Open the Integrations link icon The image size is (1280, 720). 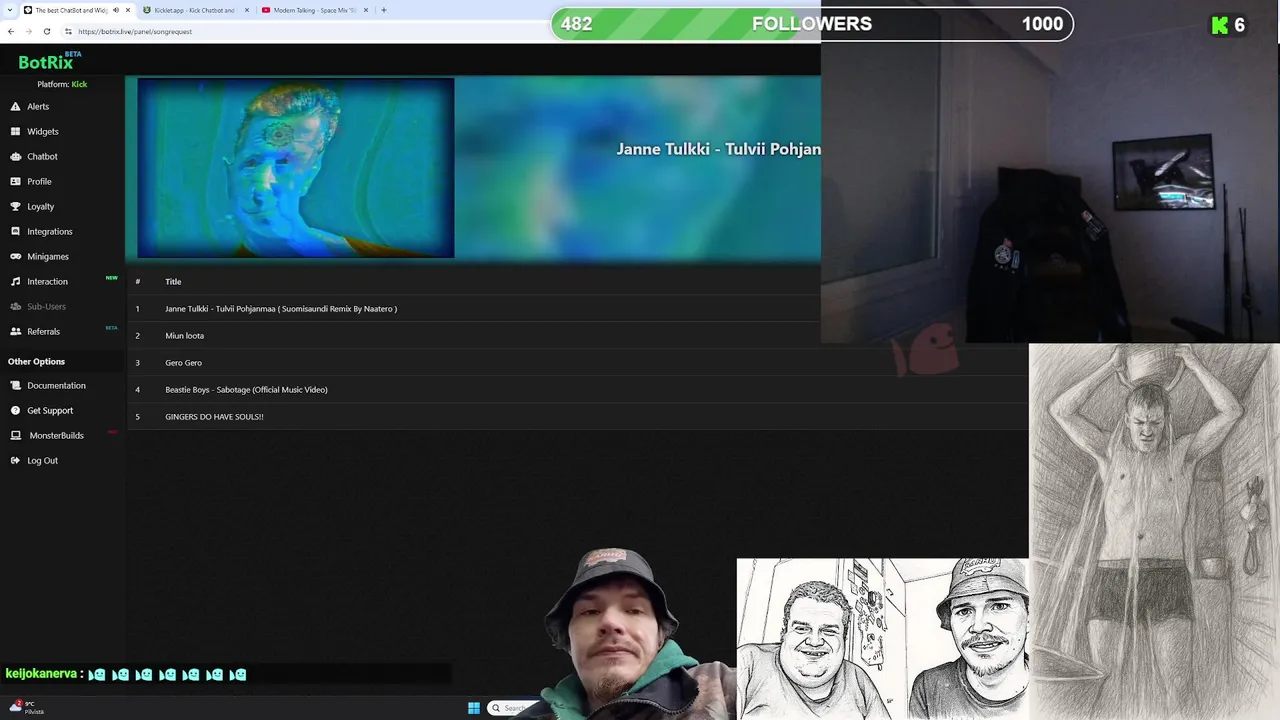[x=16, y=231]
